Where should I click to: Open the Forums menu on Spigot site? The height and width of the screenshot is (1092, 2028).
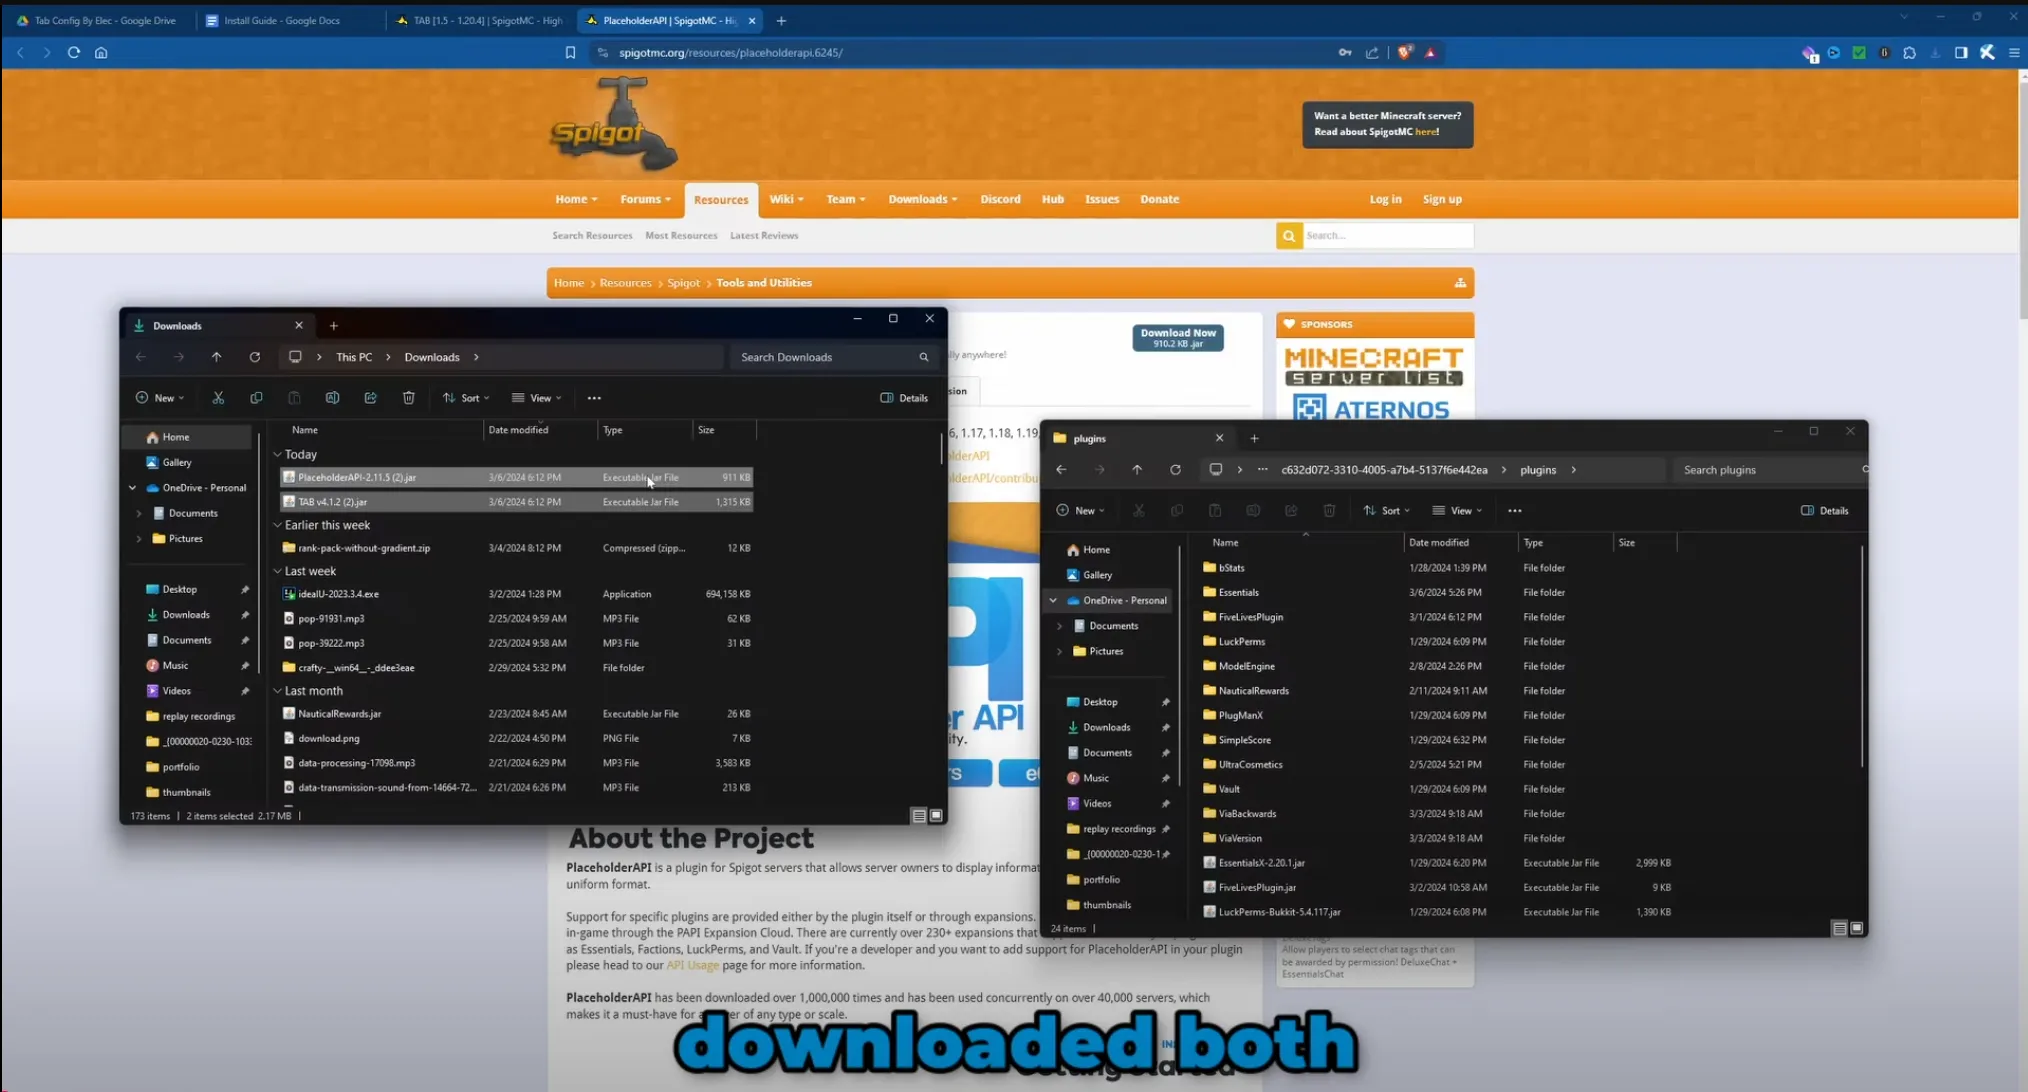[645, 199]
